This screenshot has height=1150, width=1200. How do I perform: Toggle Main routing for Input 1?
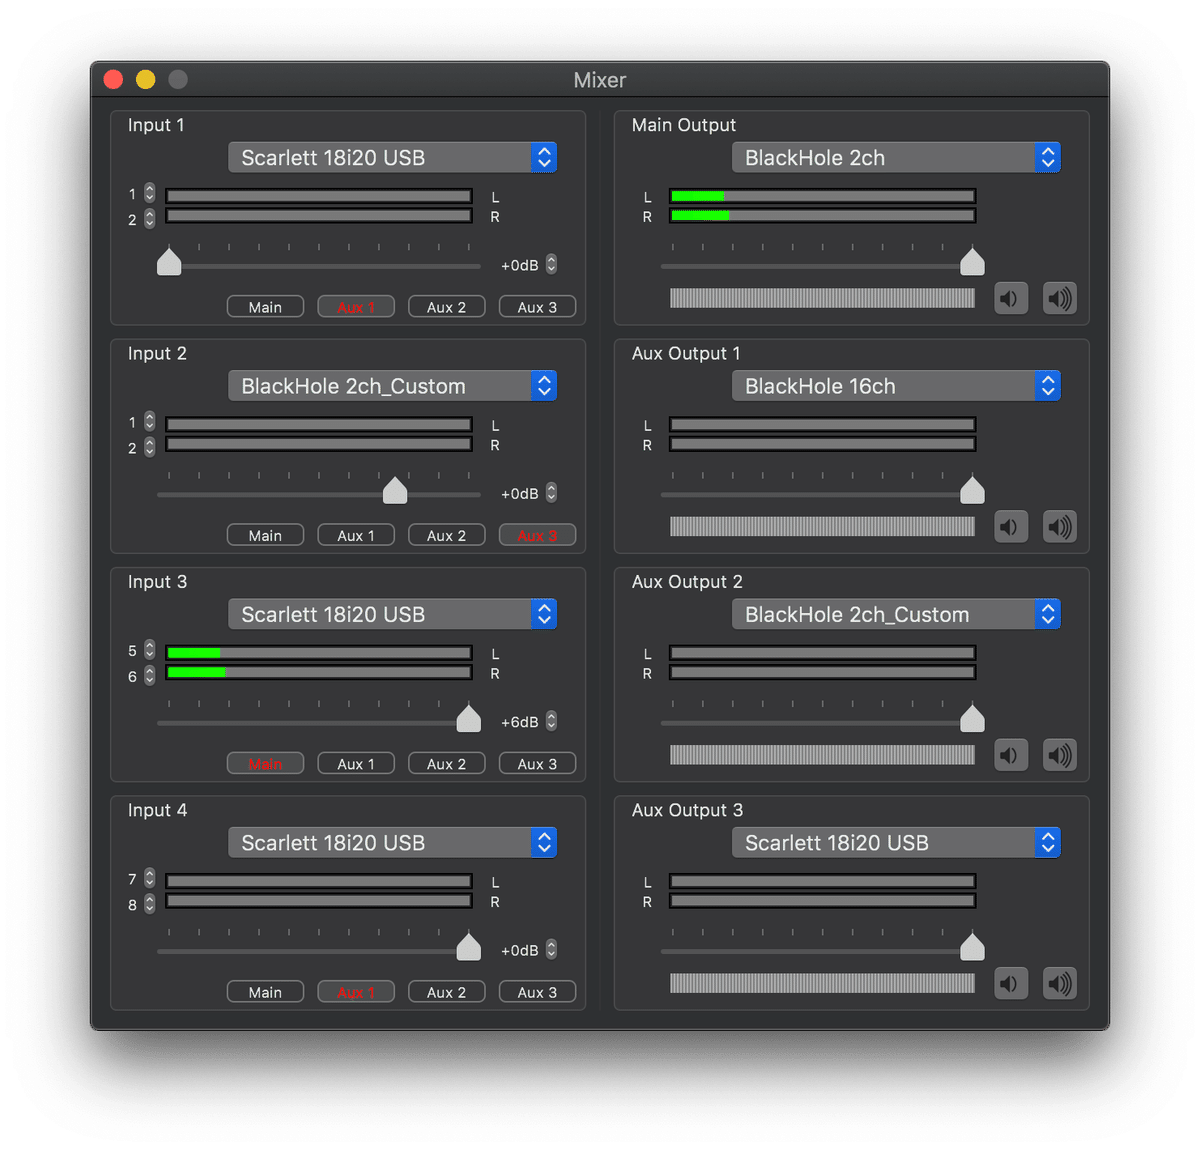(265, 307)
